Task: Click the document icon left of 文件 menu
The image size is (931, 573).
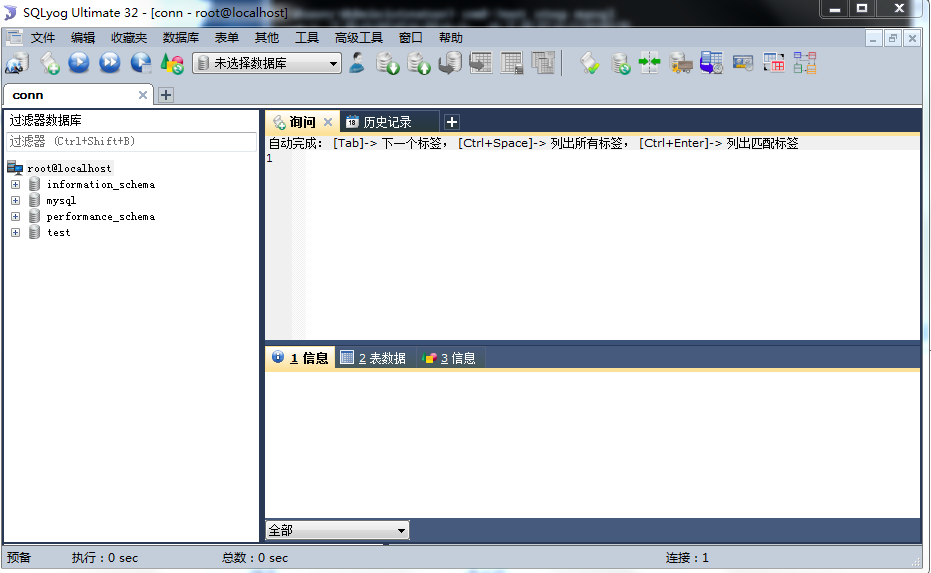Action: point(14,38)
